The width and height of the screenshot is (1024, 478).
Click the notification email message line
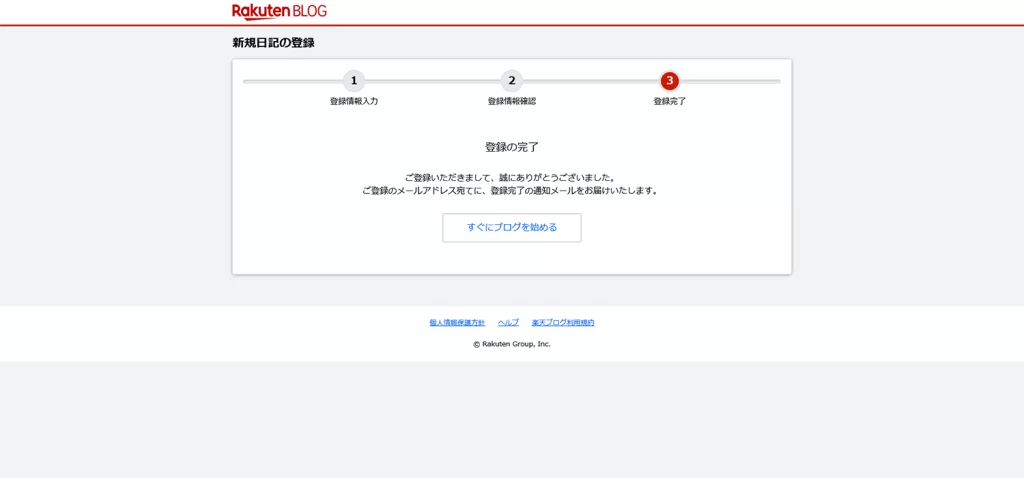(511, 190)
